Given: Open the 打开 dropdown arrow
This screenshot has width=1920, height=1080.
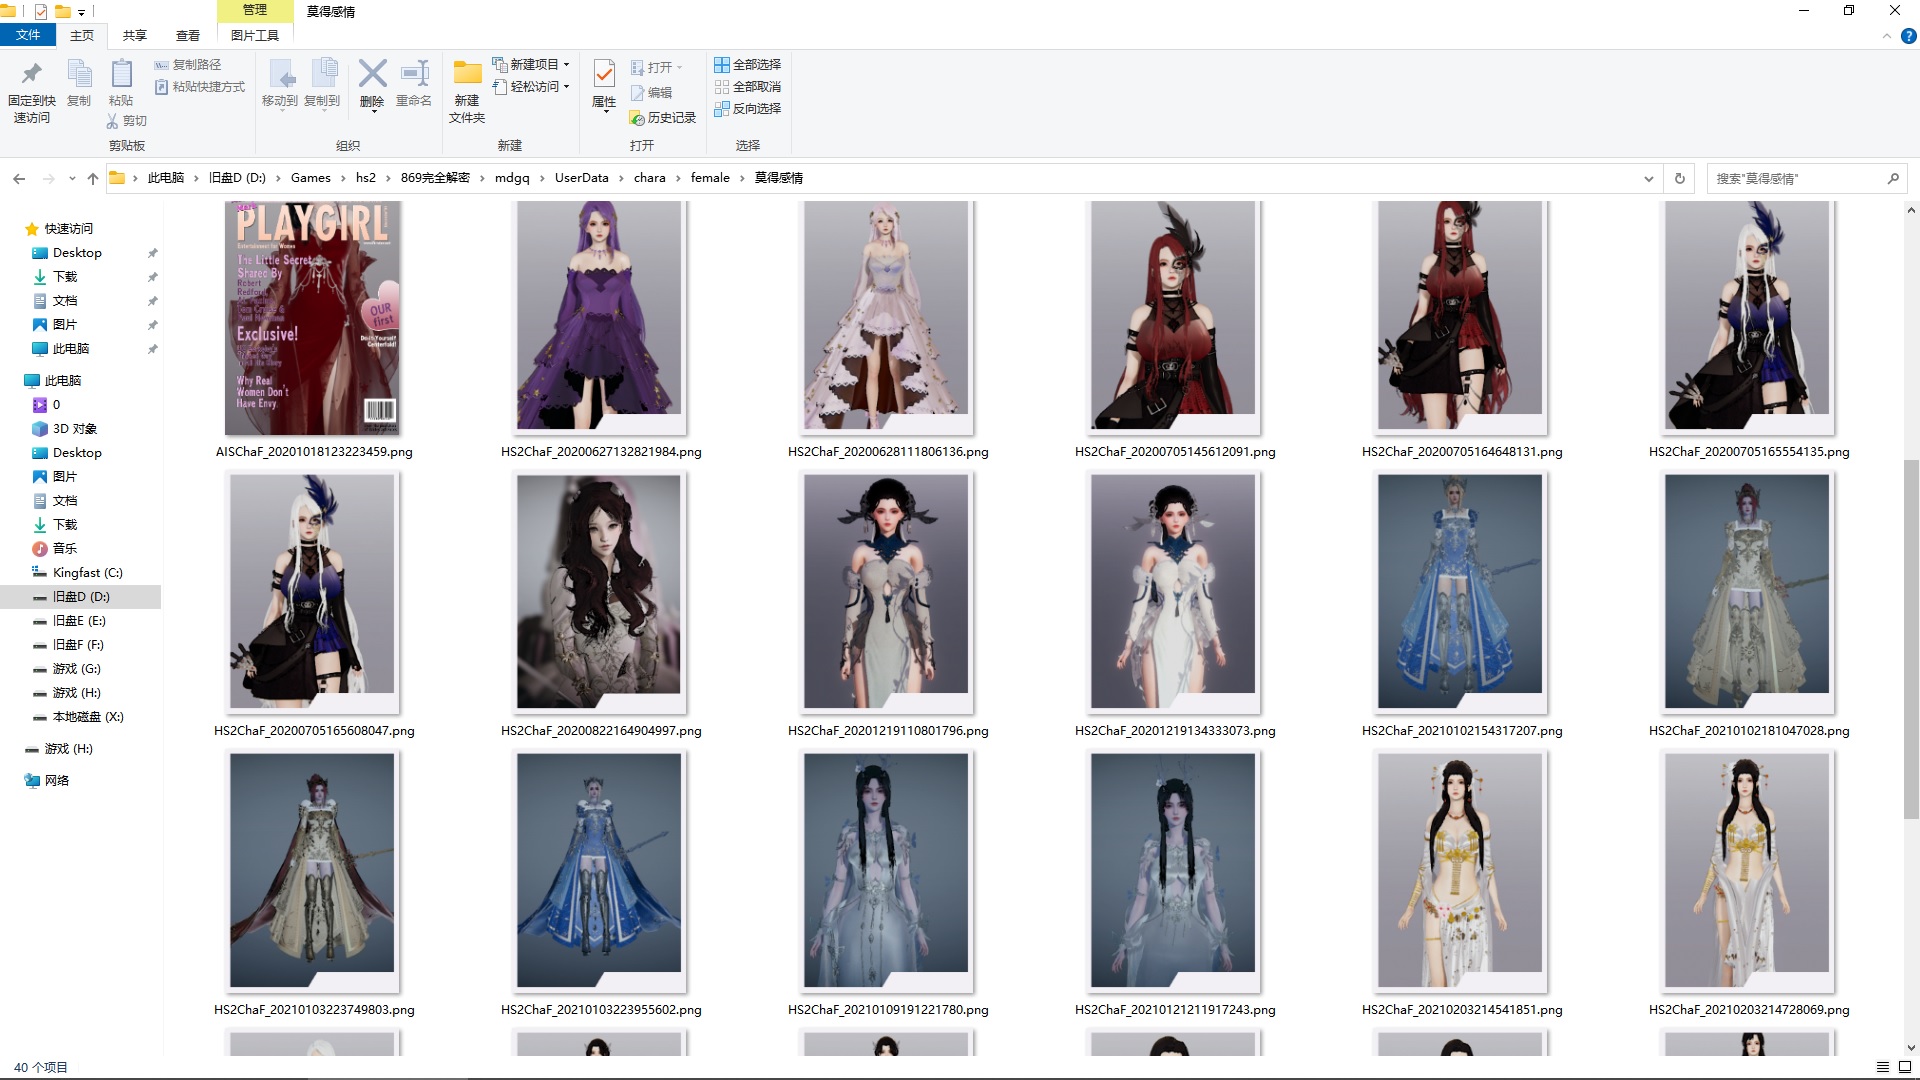Looking at the screenshot, I should click(x=680, y=68).
